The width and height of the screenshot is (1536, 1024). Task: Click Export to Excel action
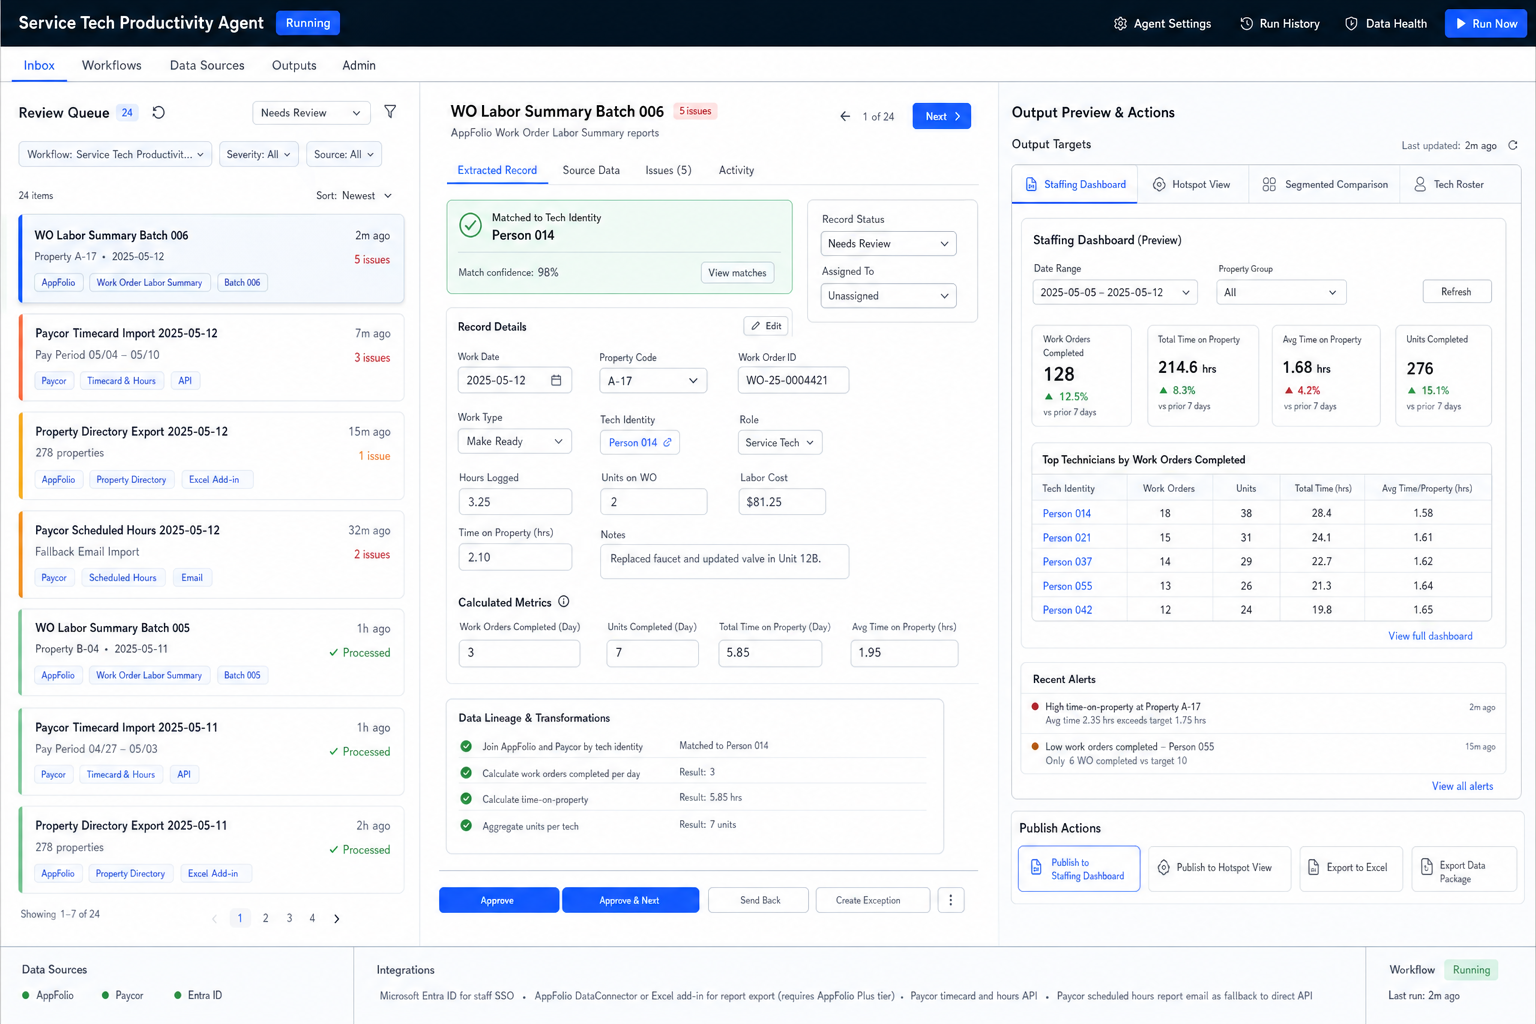(1351, 869)
